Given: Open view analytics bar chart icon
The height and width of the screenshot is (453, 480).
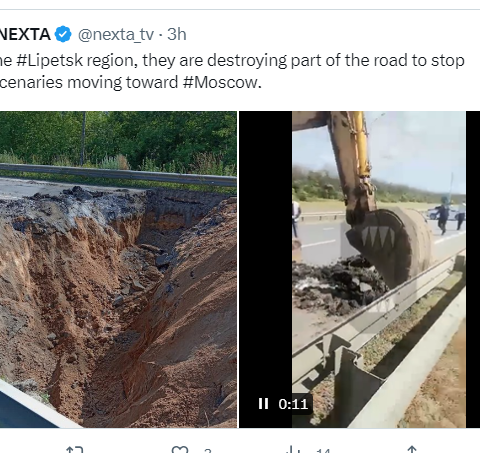Looking at the screenshot, I should (291, 449).
